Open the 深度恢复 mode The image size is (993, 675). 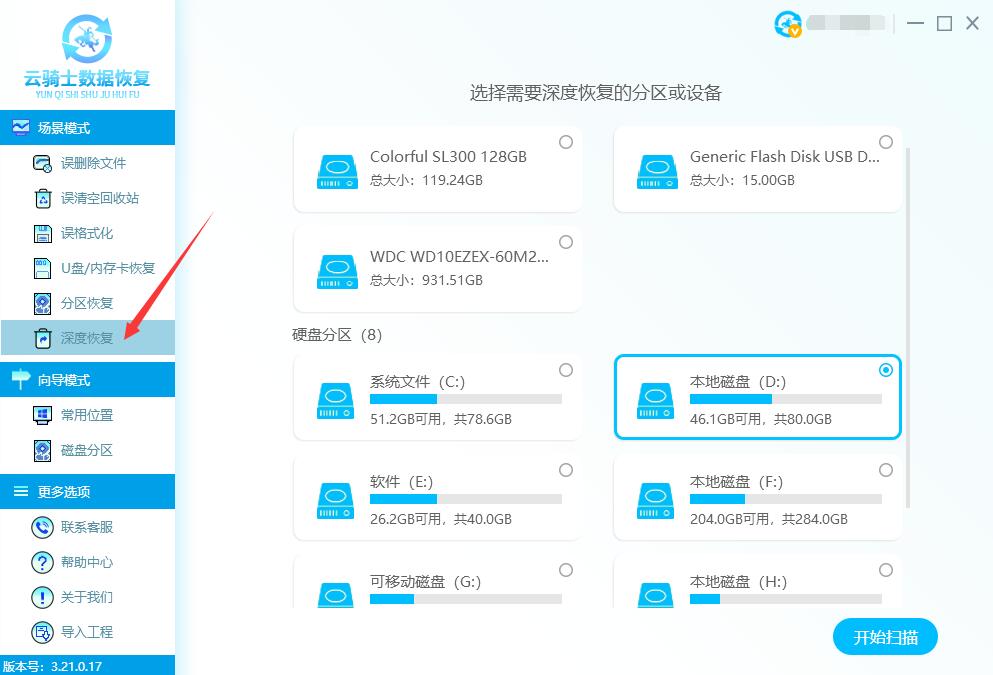tap(87, 338)
